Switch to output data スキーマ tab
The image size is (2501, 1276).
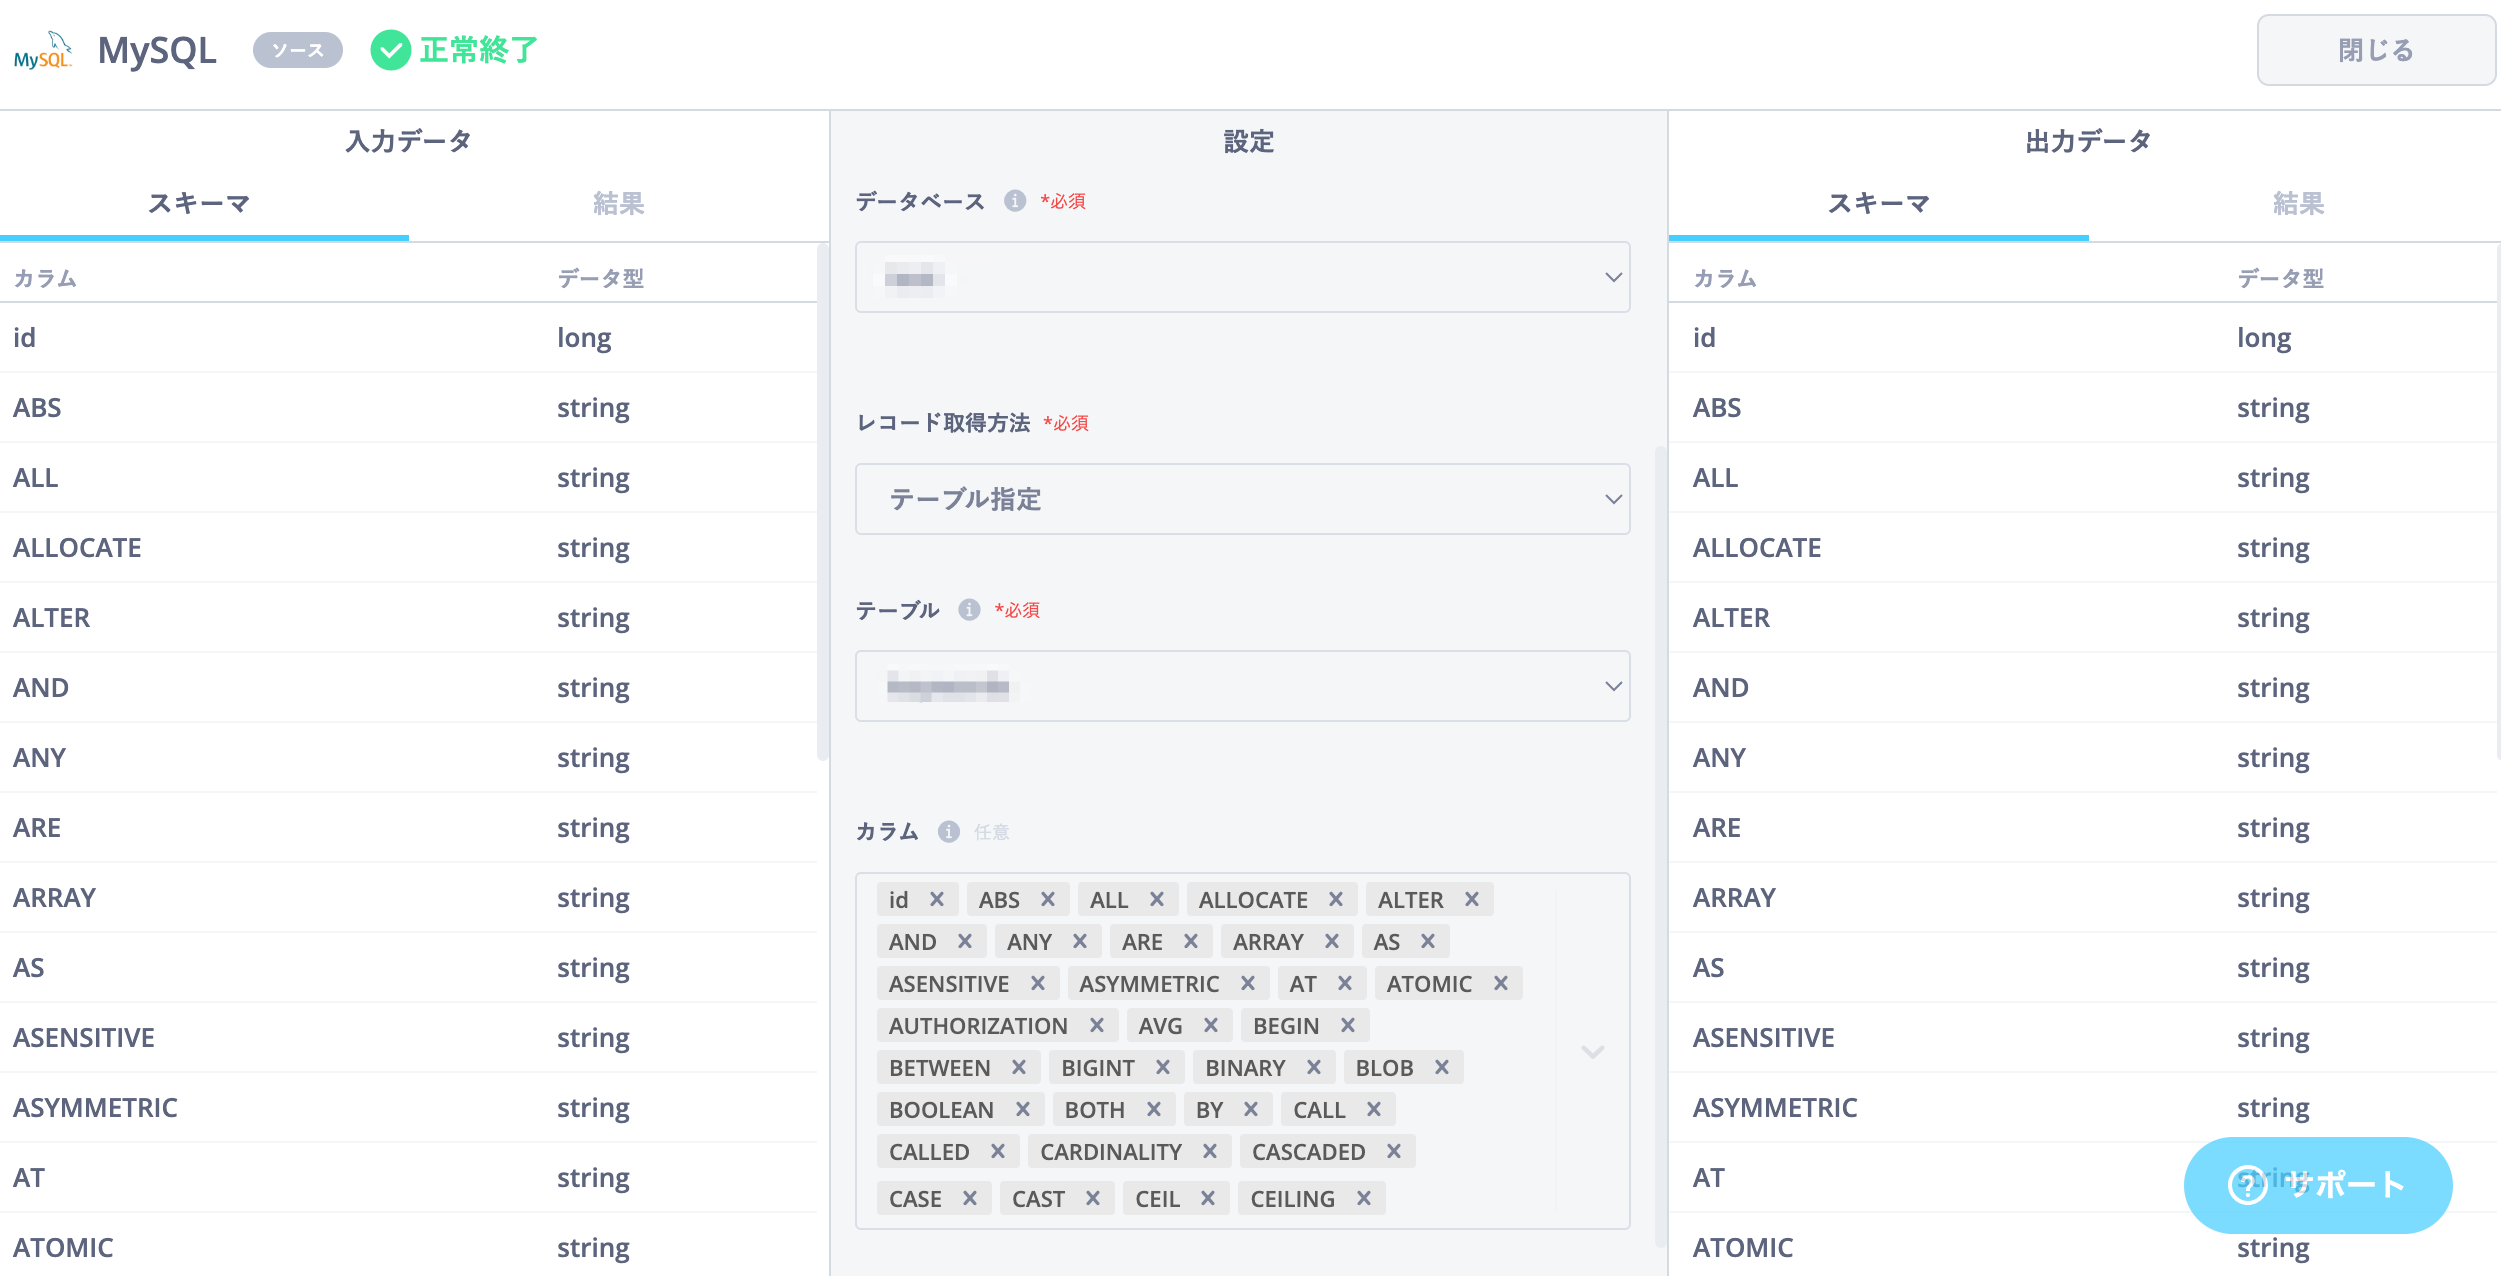coord(1878,204)
